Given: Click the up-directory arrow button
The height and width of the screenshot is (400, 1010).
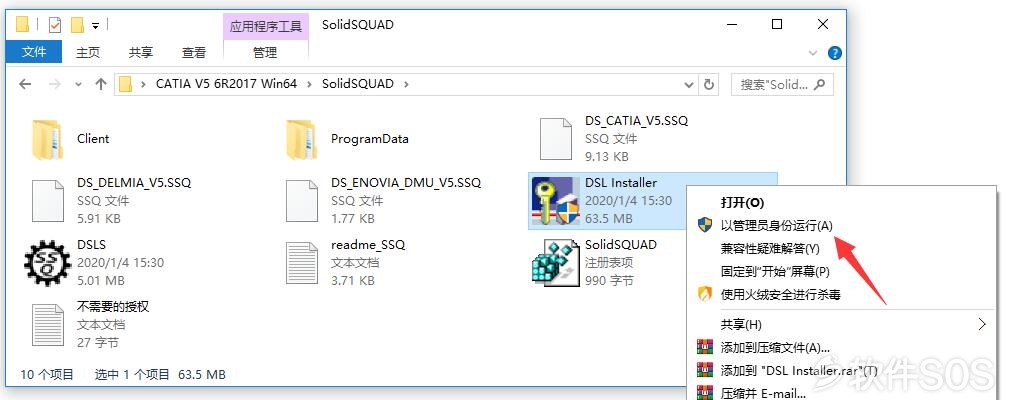Looking at the screenshot, I should coord(100,84).
